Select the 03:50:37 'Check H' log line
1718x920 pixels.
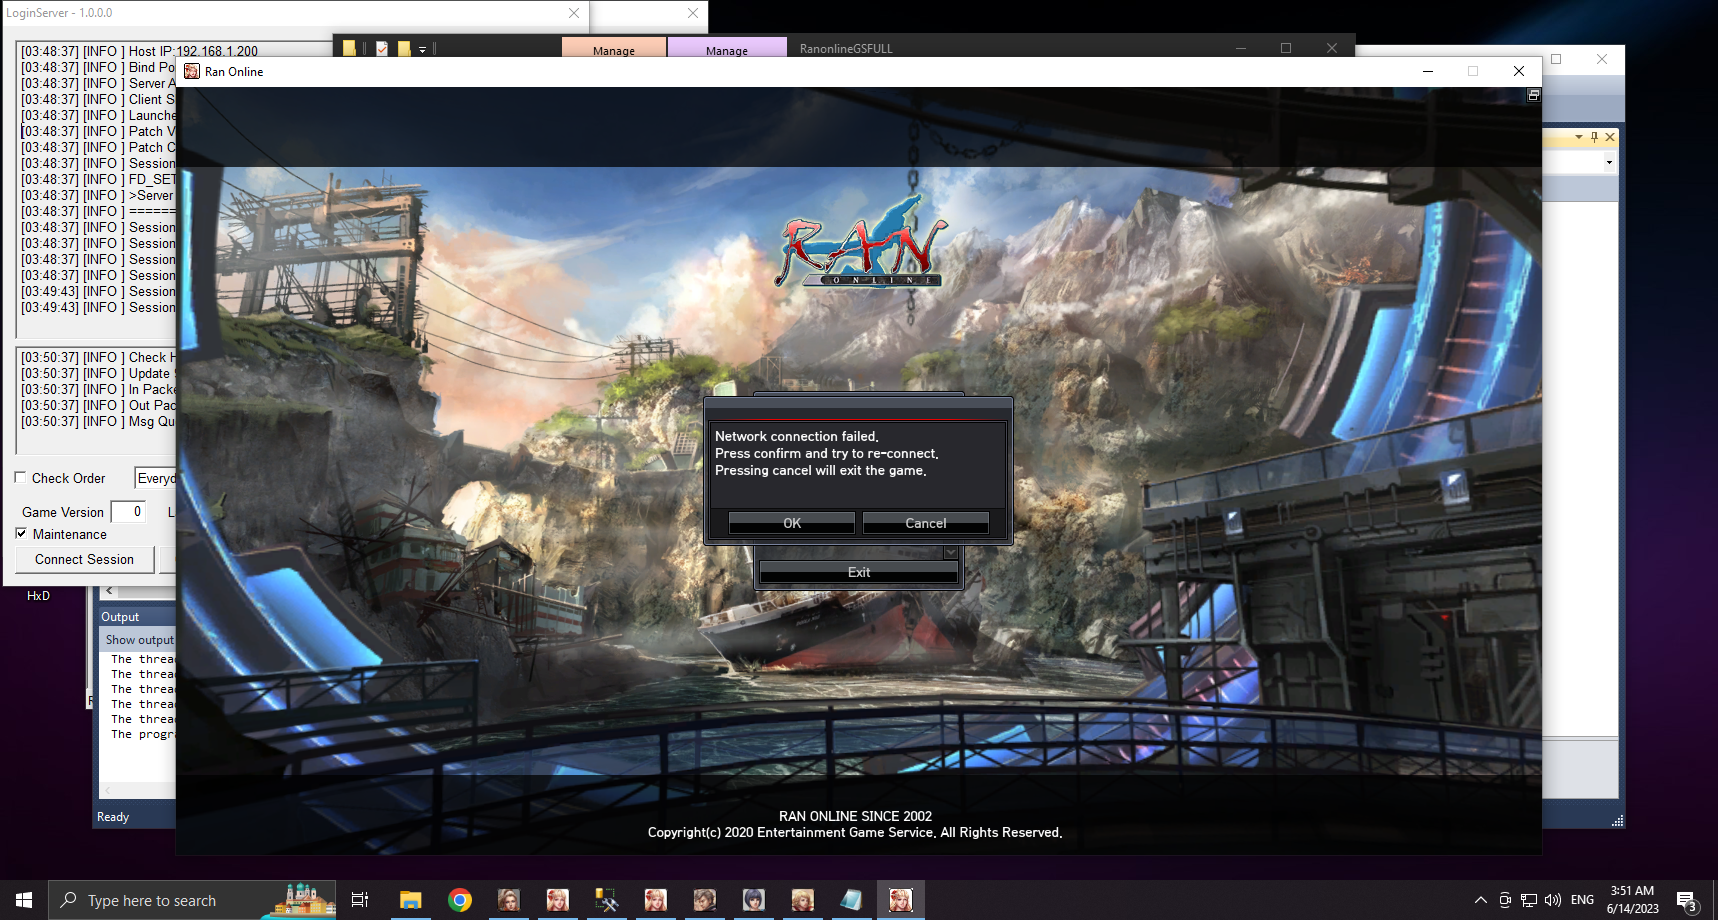pyautogui.click(x=98, y=357)
